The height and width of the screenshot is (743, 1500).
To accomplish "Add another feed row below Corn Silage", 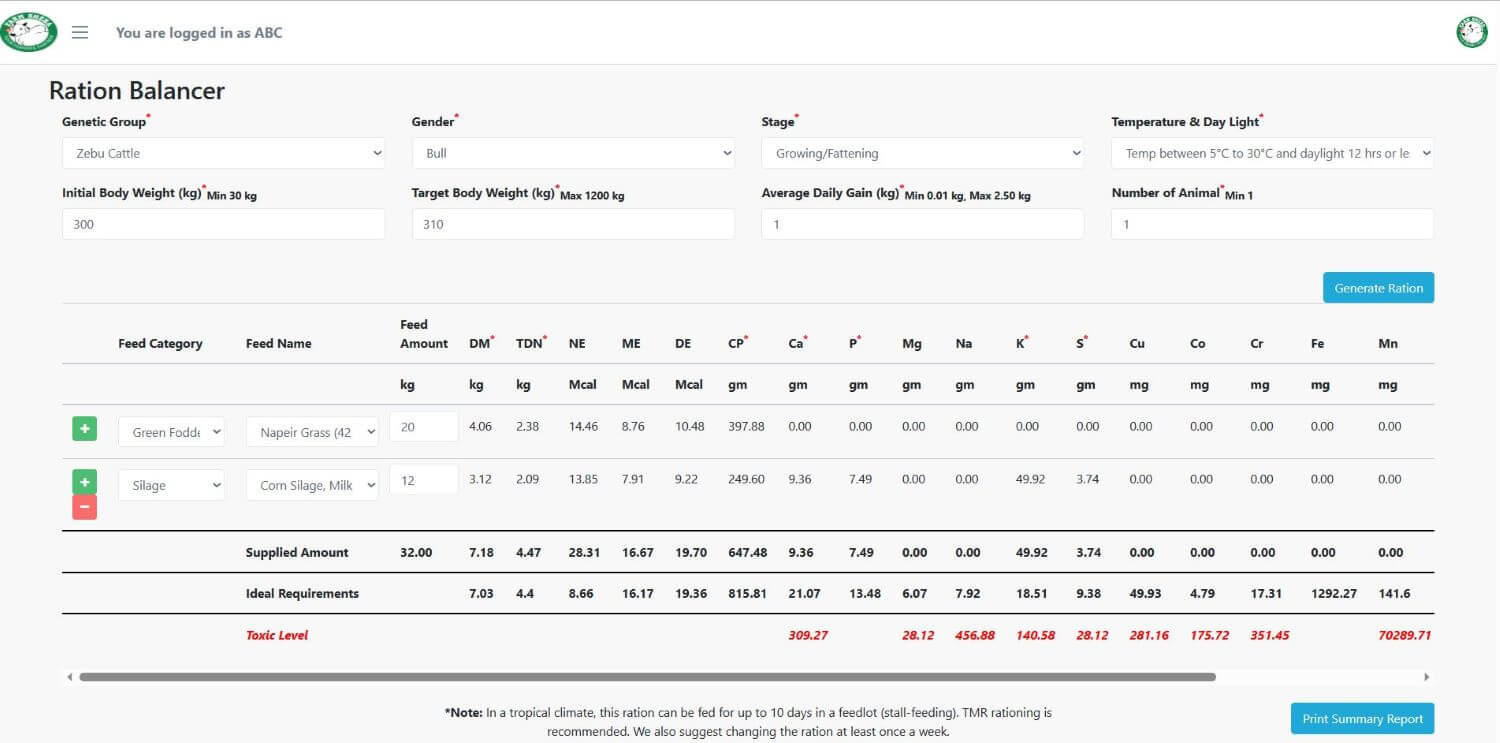I will [x=84, y=481].
